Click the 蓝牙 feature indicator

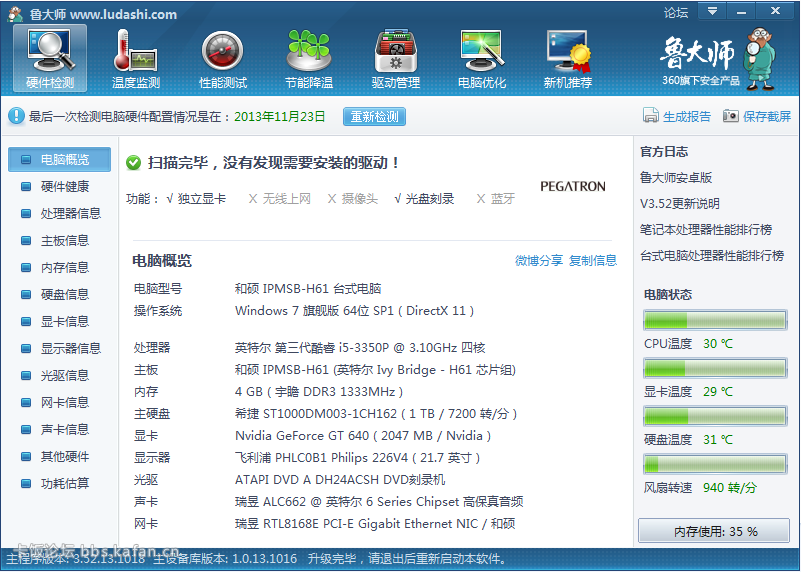pos(496,199)
